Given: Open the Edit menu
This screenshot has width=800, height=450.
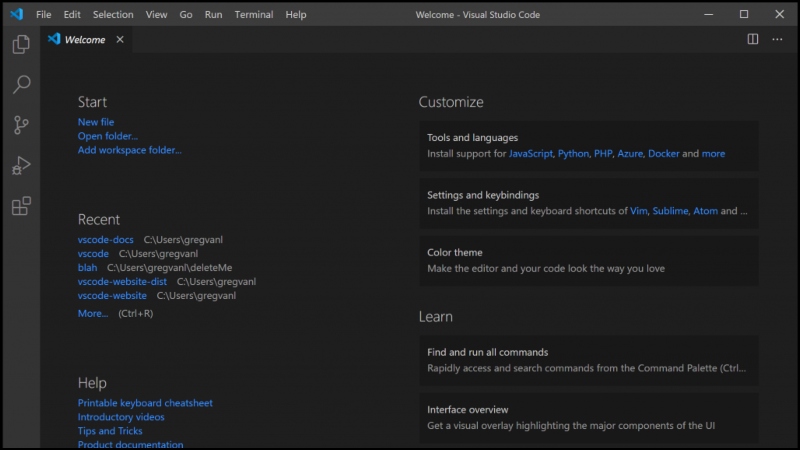Looking at the screenshot, I should 72,14.
